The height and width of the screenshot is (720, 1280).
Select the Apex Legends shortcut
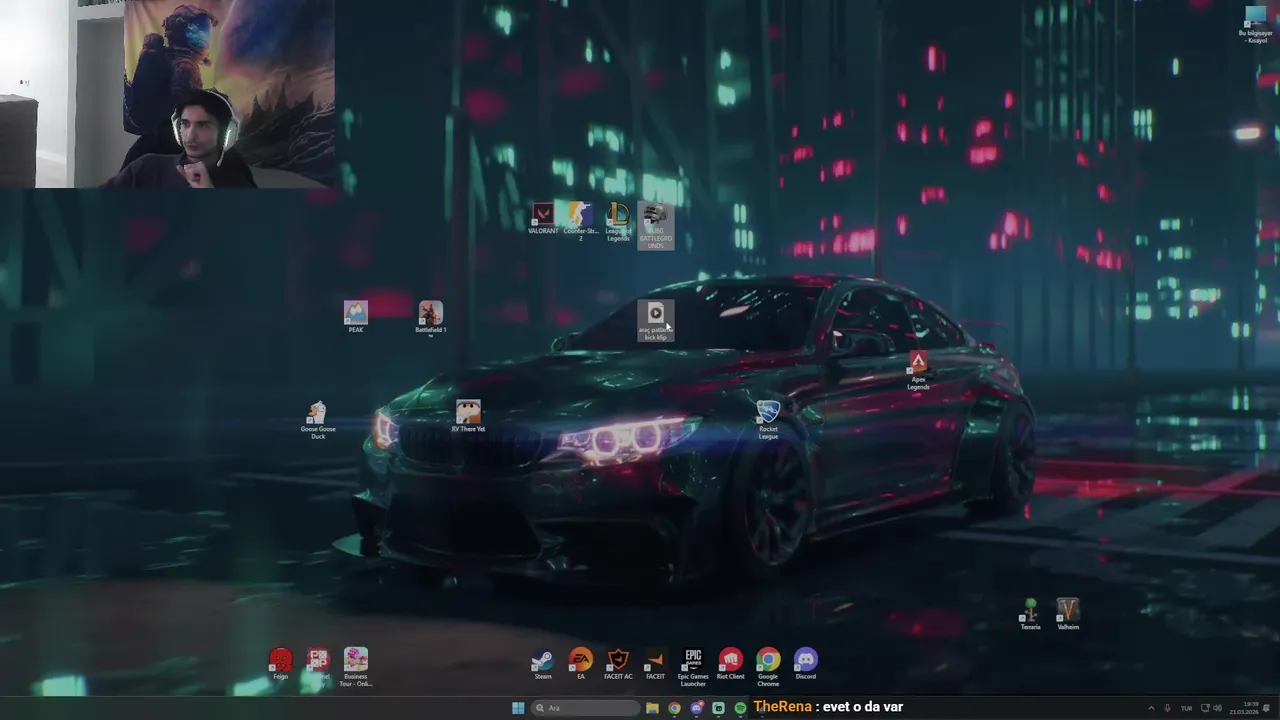click(x=918, y=370)
